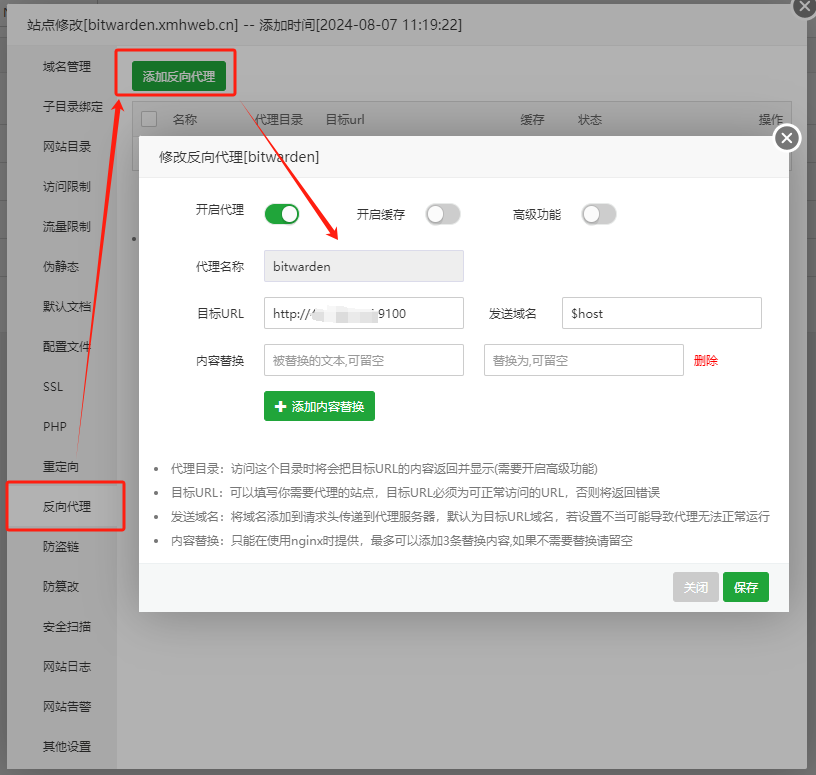Click the 替换为 input field
Viewport: 816px width, 775px height.
[583, 360]
